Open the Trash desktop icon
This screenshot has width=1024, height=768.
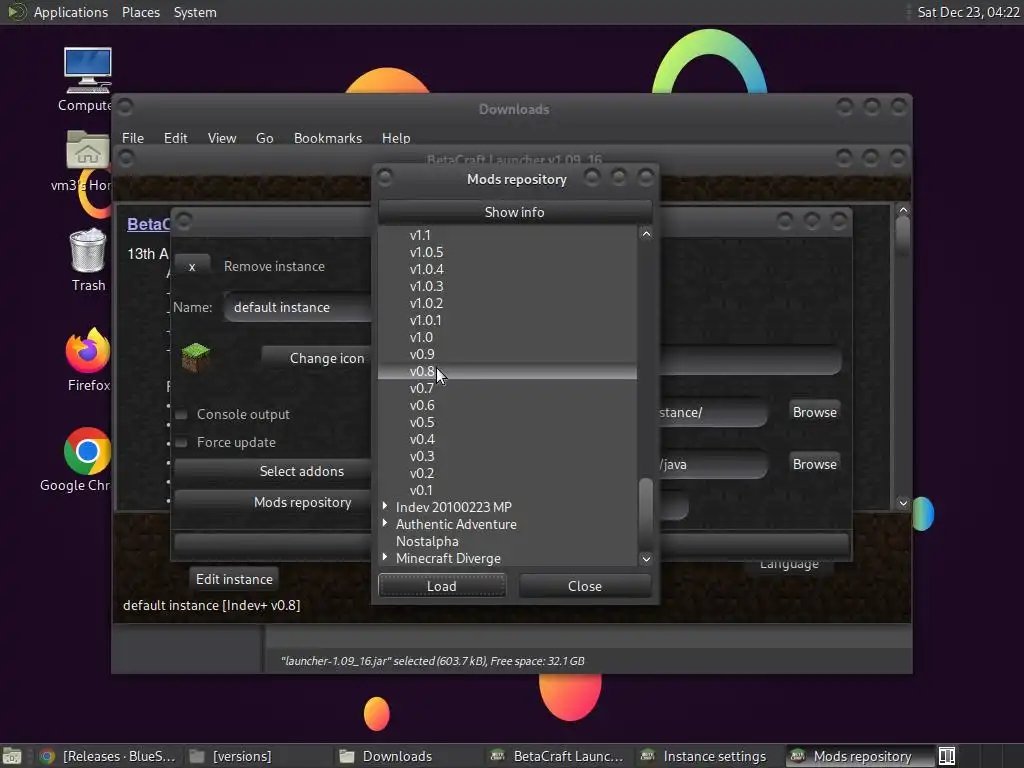(x=88, y=250)
